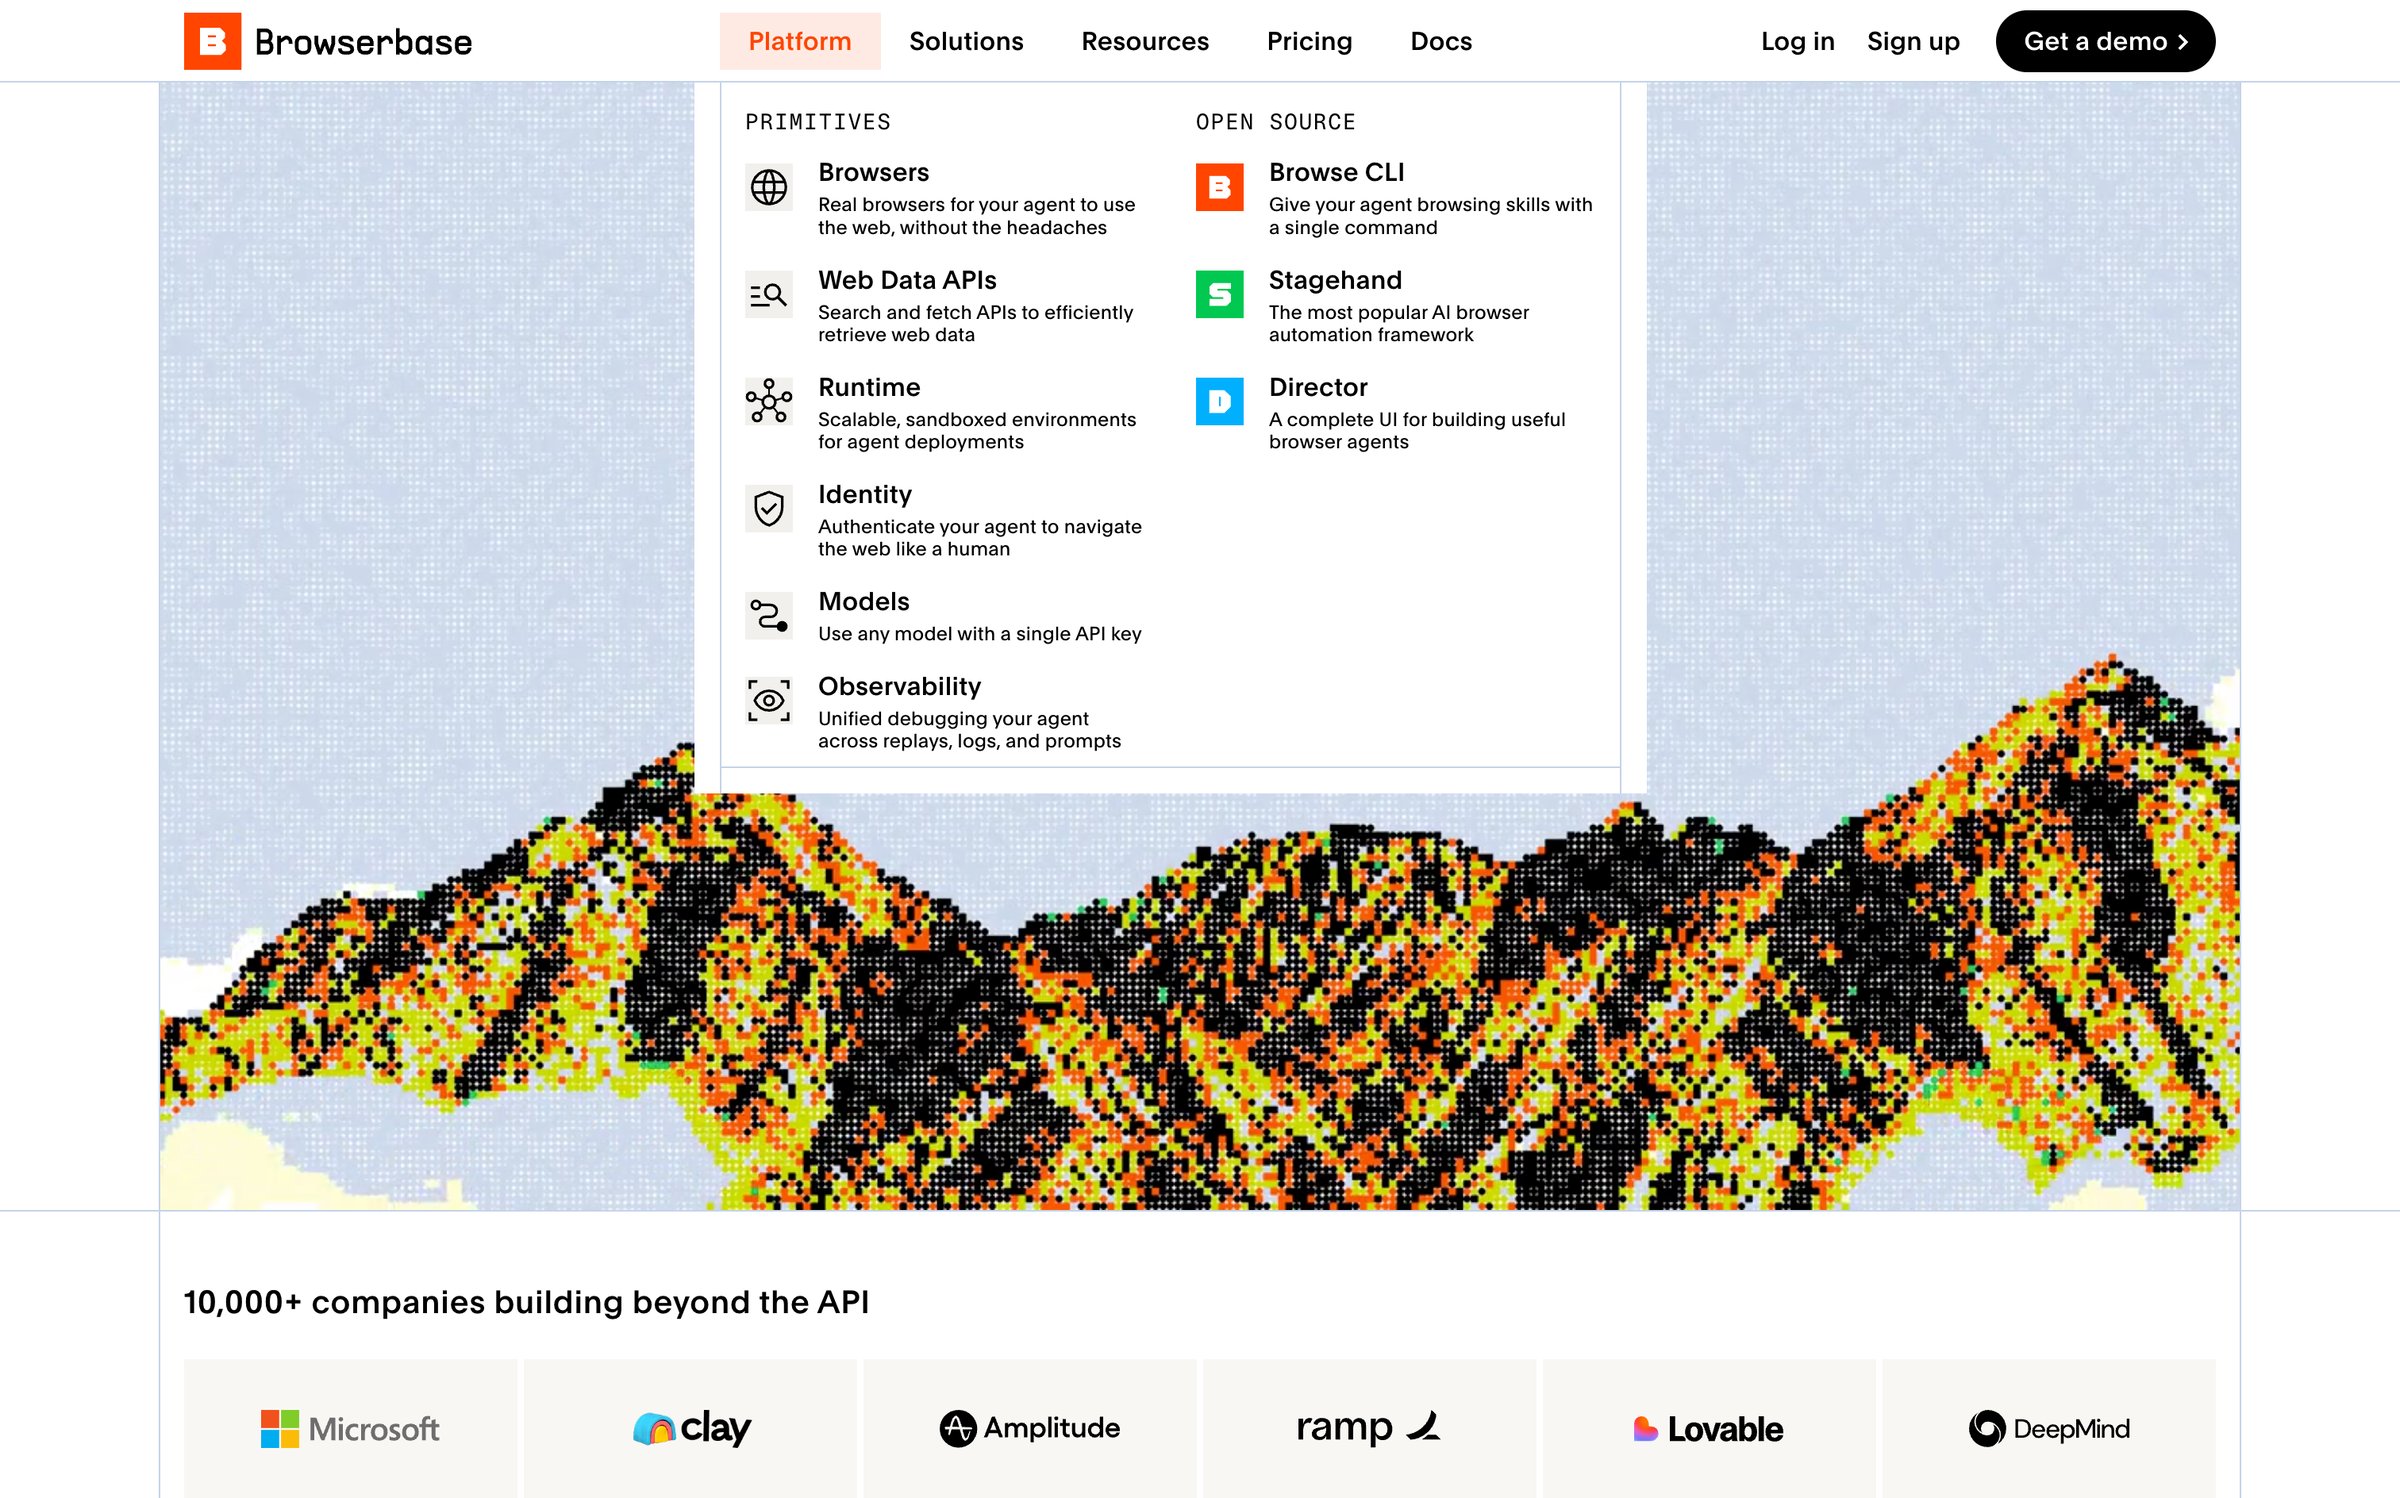Open the Browse CLI title
Viewport: 2400px width, 1498px height.
[1336, 172]
